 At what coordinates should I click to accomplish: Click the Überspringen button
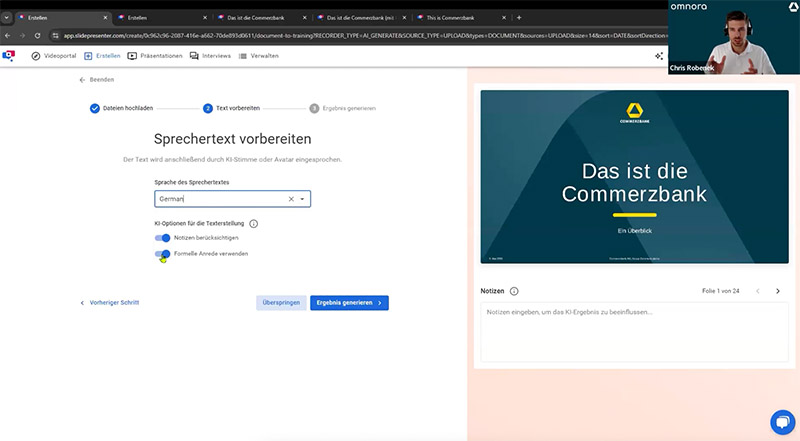coord(281,303)
